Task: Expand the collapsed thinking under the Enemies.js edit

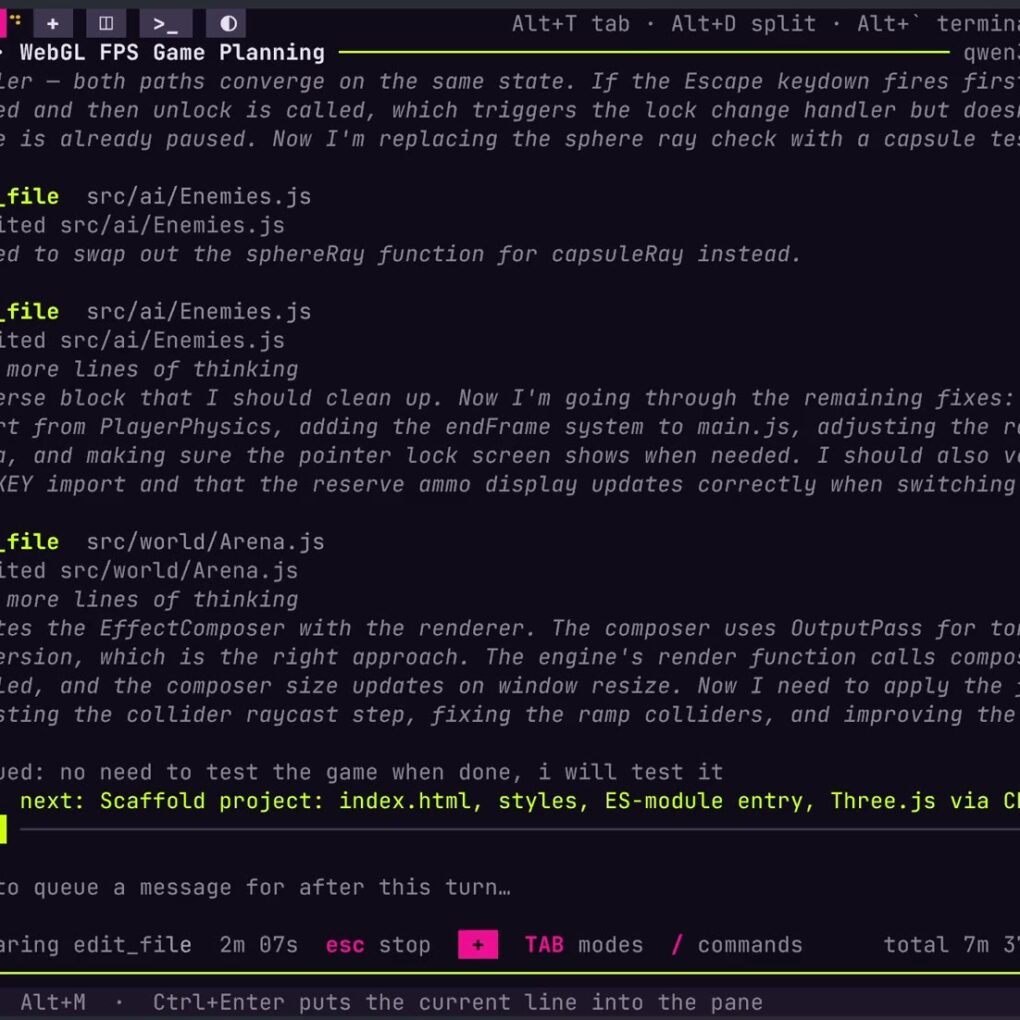Action: [150, 369]
